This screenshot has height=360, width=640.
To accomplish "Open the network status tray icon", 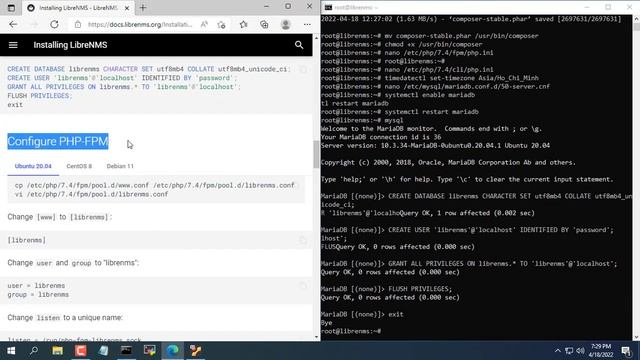I will [569, 351].
